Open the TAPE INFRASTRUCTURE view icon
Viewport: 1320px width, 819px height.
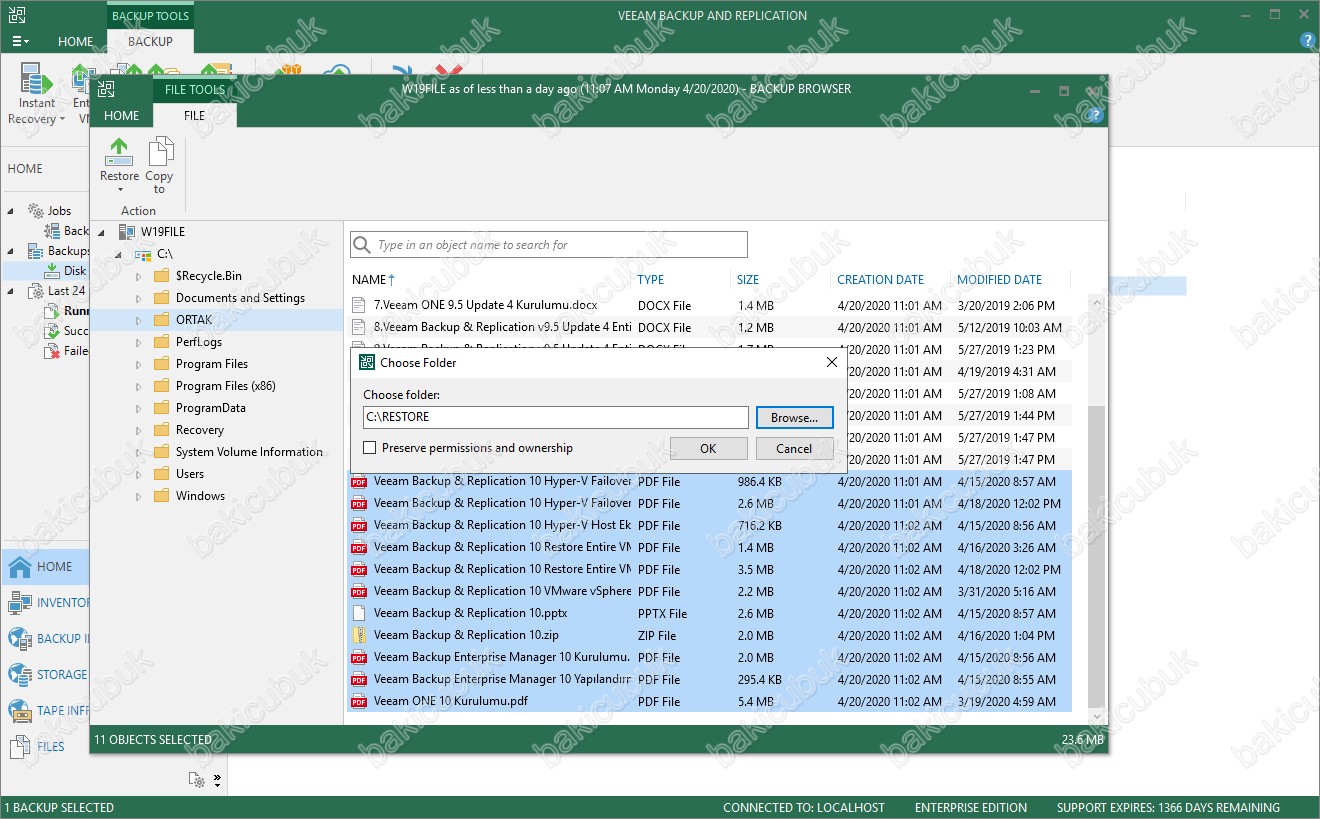click(x=20, y=711)
